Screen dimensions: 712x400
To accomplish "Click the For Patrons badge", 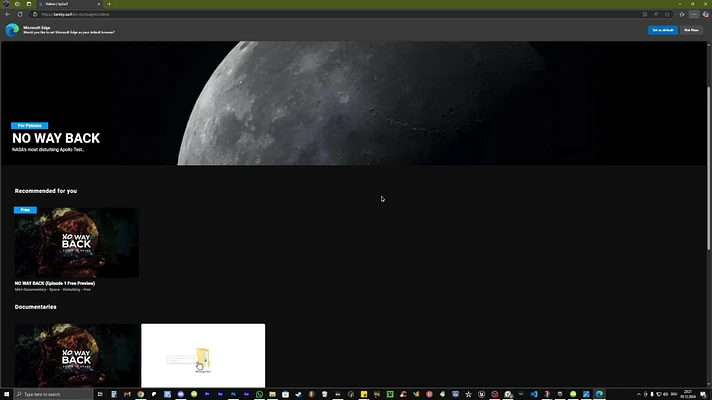I will (30, 126).
